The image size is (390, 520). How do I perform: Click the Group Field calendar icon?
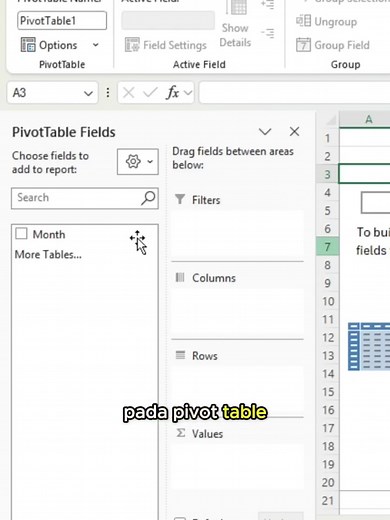303,45
